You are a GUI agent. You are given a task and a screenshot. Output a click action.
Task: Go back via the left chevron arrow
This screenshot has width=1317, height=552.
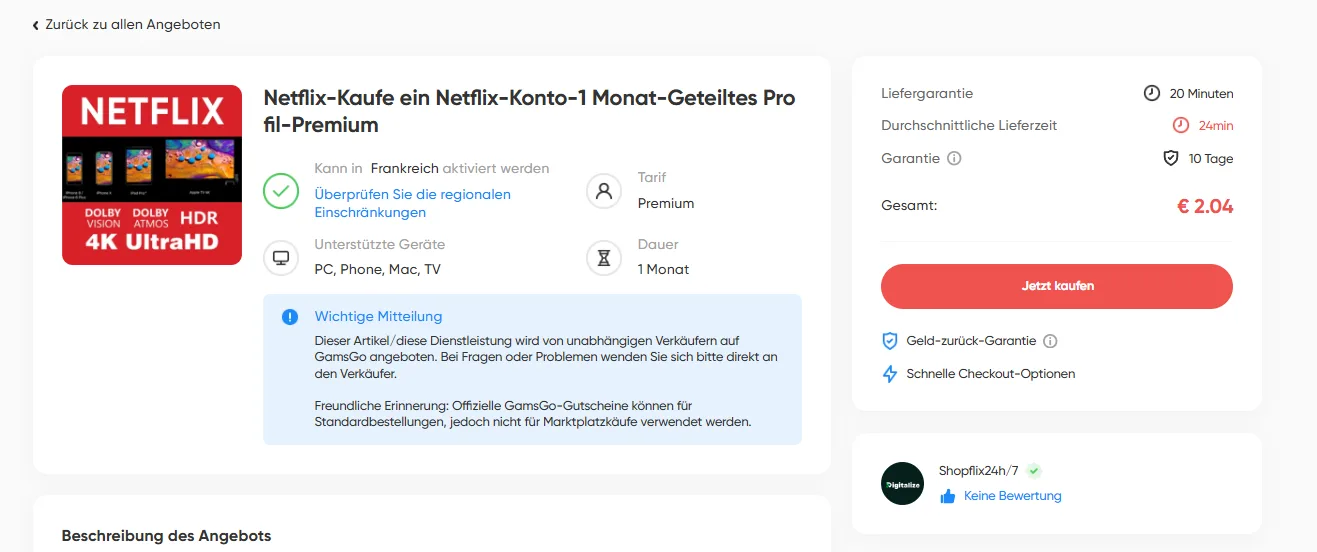pos(36,25)
